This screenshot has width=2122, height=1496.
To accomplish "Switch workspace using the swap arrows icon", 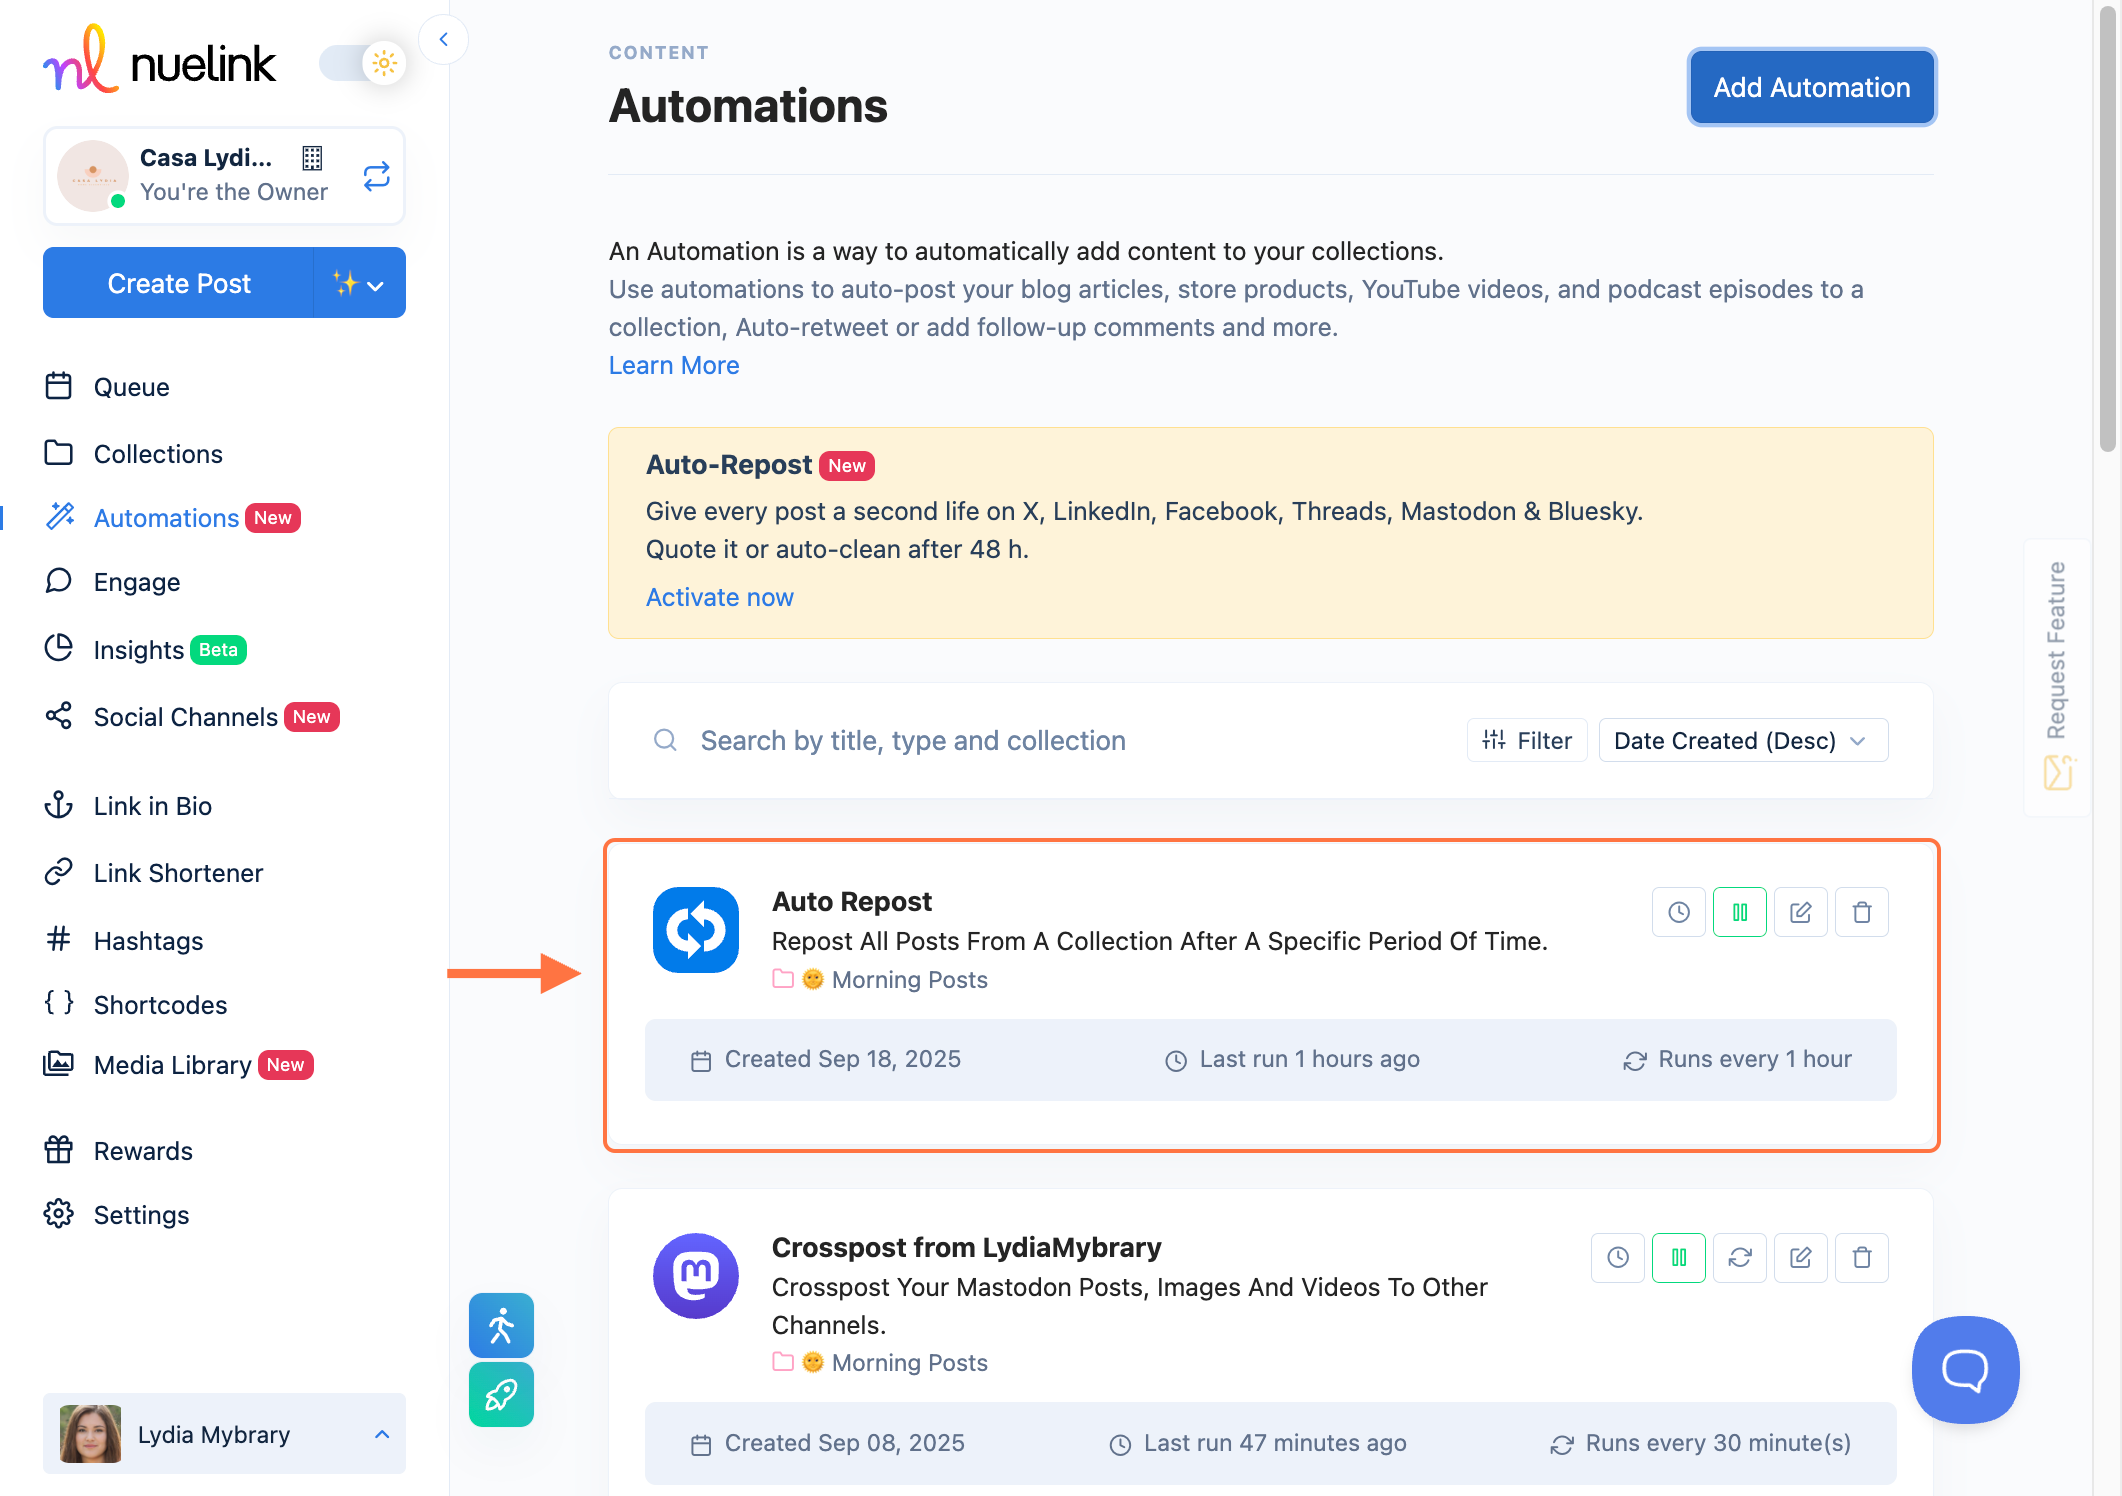I will tap(376, 177).
